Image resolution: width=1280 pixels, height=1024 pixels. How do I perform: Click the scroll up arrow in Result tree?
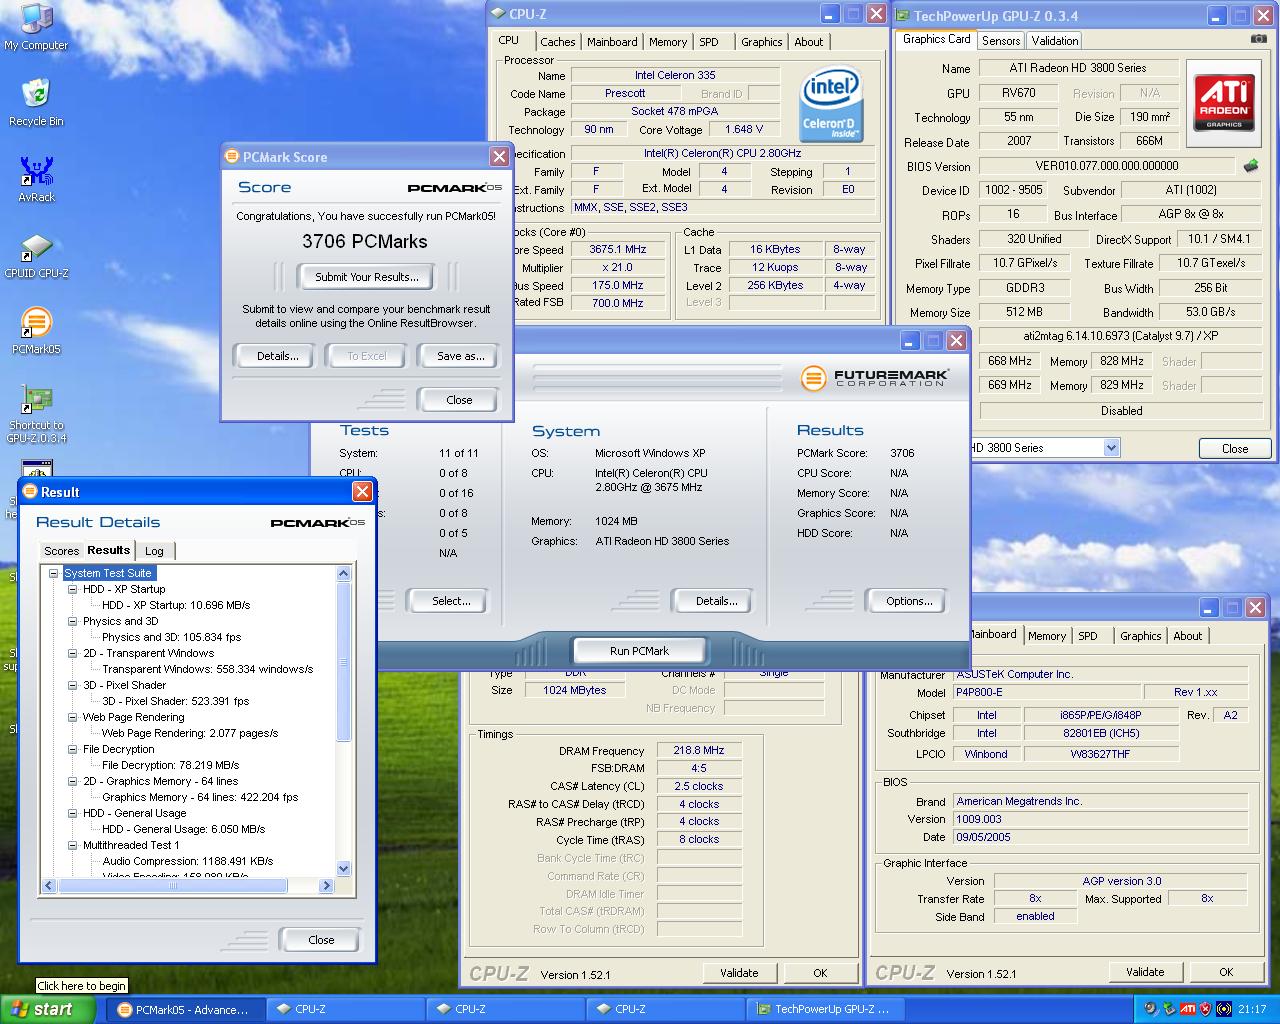point(344,574)
